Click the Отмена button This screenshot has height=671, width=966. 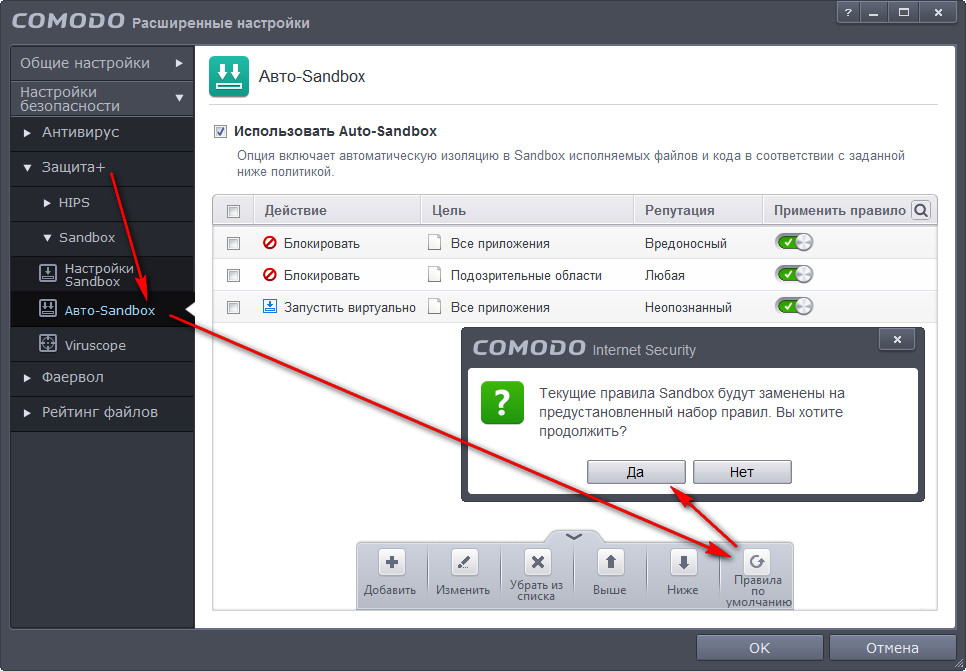[x=892, y=648]
